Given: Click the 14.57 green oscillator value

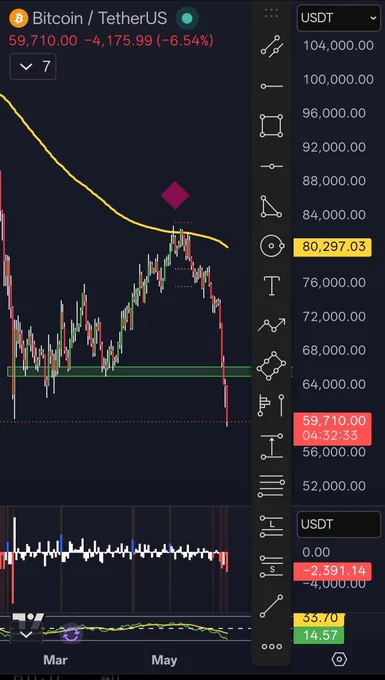Looking at the screenshot, I should [x=319, y=635].
